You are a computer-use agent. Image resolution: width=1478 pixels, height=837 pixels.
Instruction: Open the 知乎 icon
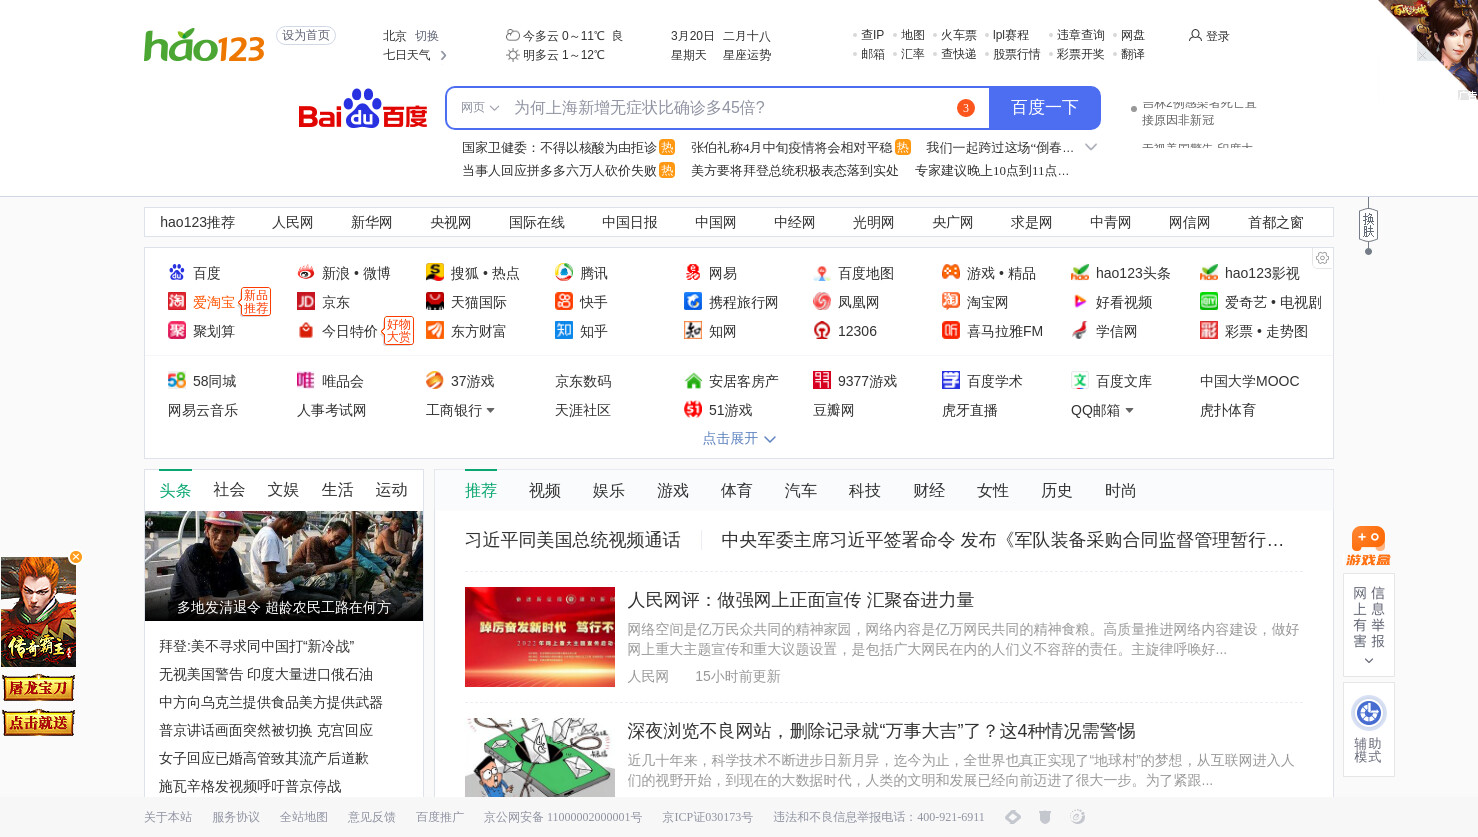point(564,330)
